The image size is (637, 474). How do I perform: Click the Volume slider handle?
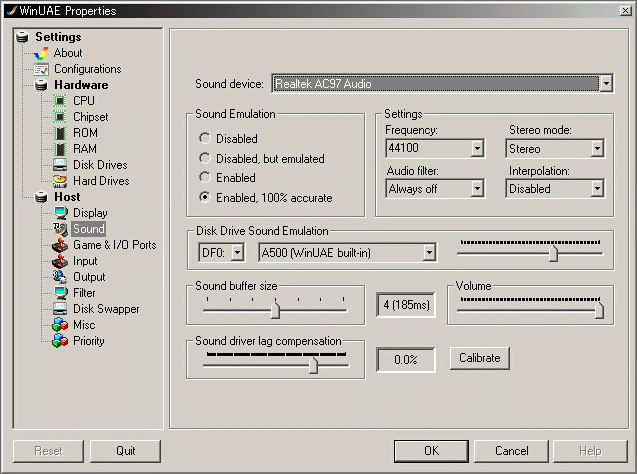pyautogui.click(x=599, y=311)
